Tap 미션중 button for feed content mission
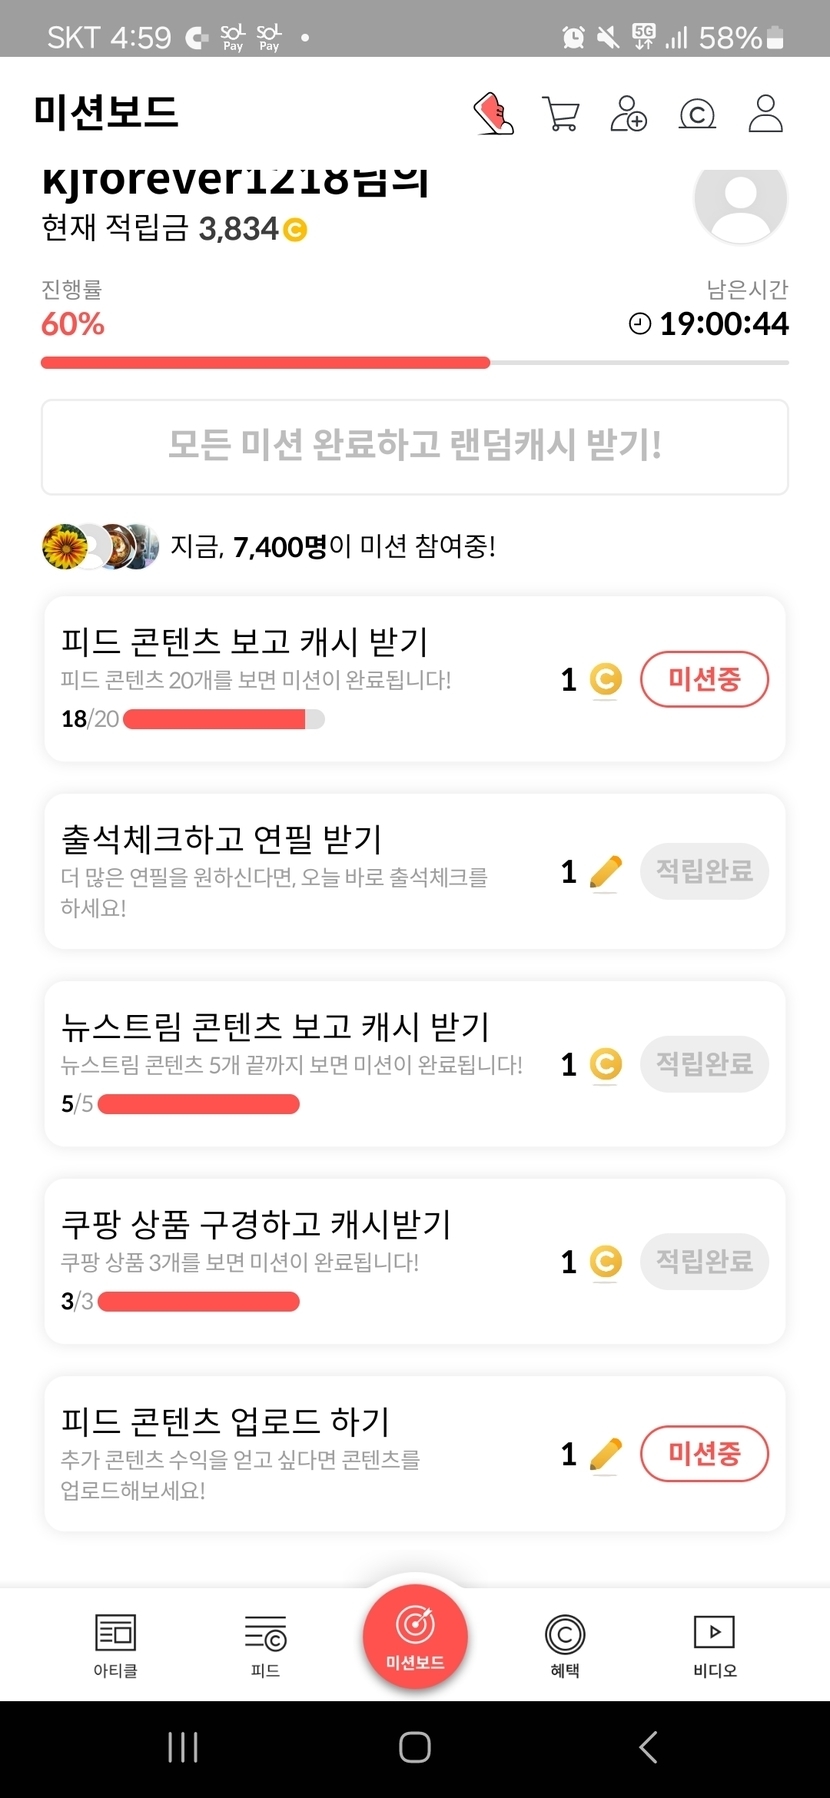Screen dimensions: 830x1798 tap(704, 680)
